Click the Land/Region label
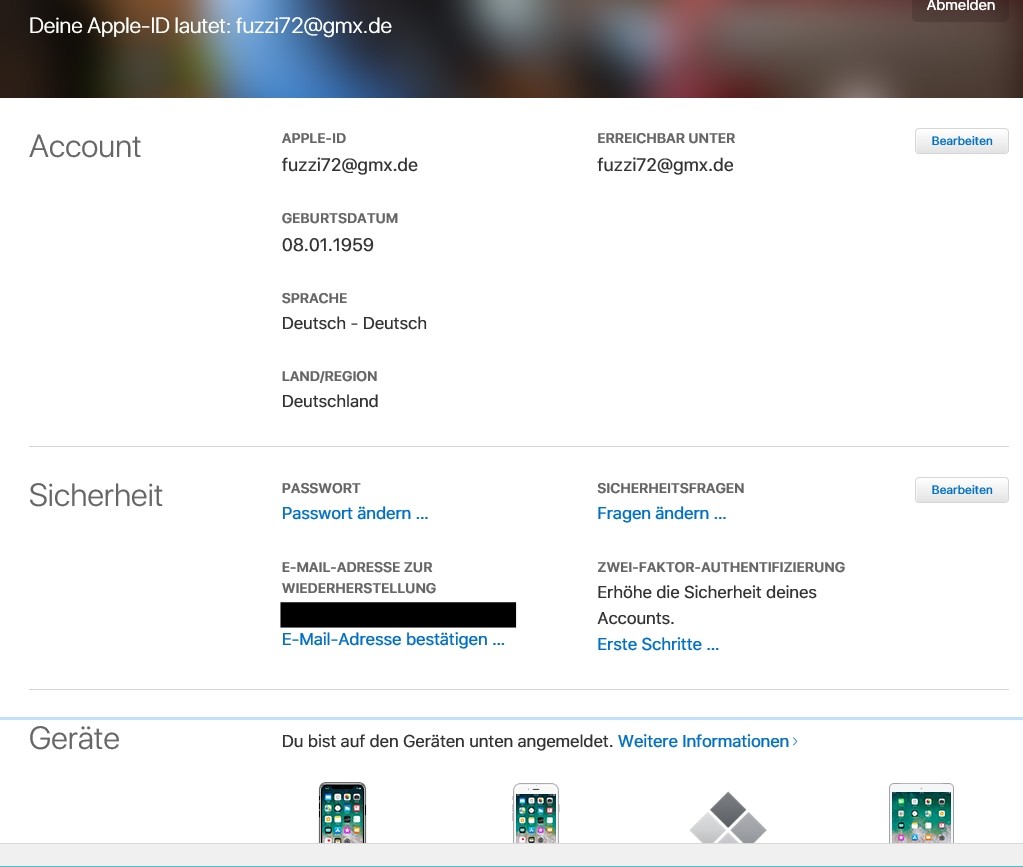The height and width of the screenshot is (867, 1023). (329, 376)
